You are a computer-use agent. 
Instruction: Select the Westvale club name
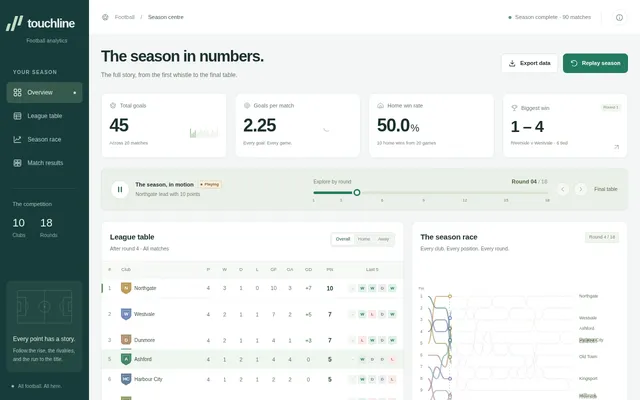click(x=144, y=314)
